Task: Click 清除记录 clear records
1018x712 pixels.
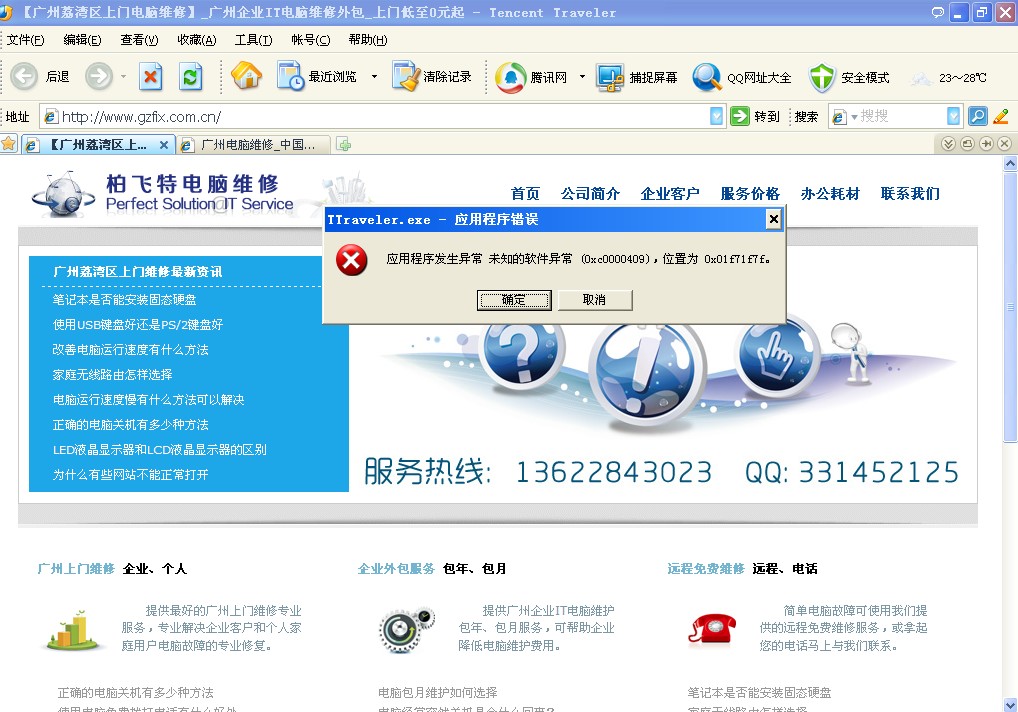Action: (x=432, y=77)
